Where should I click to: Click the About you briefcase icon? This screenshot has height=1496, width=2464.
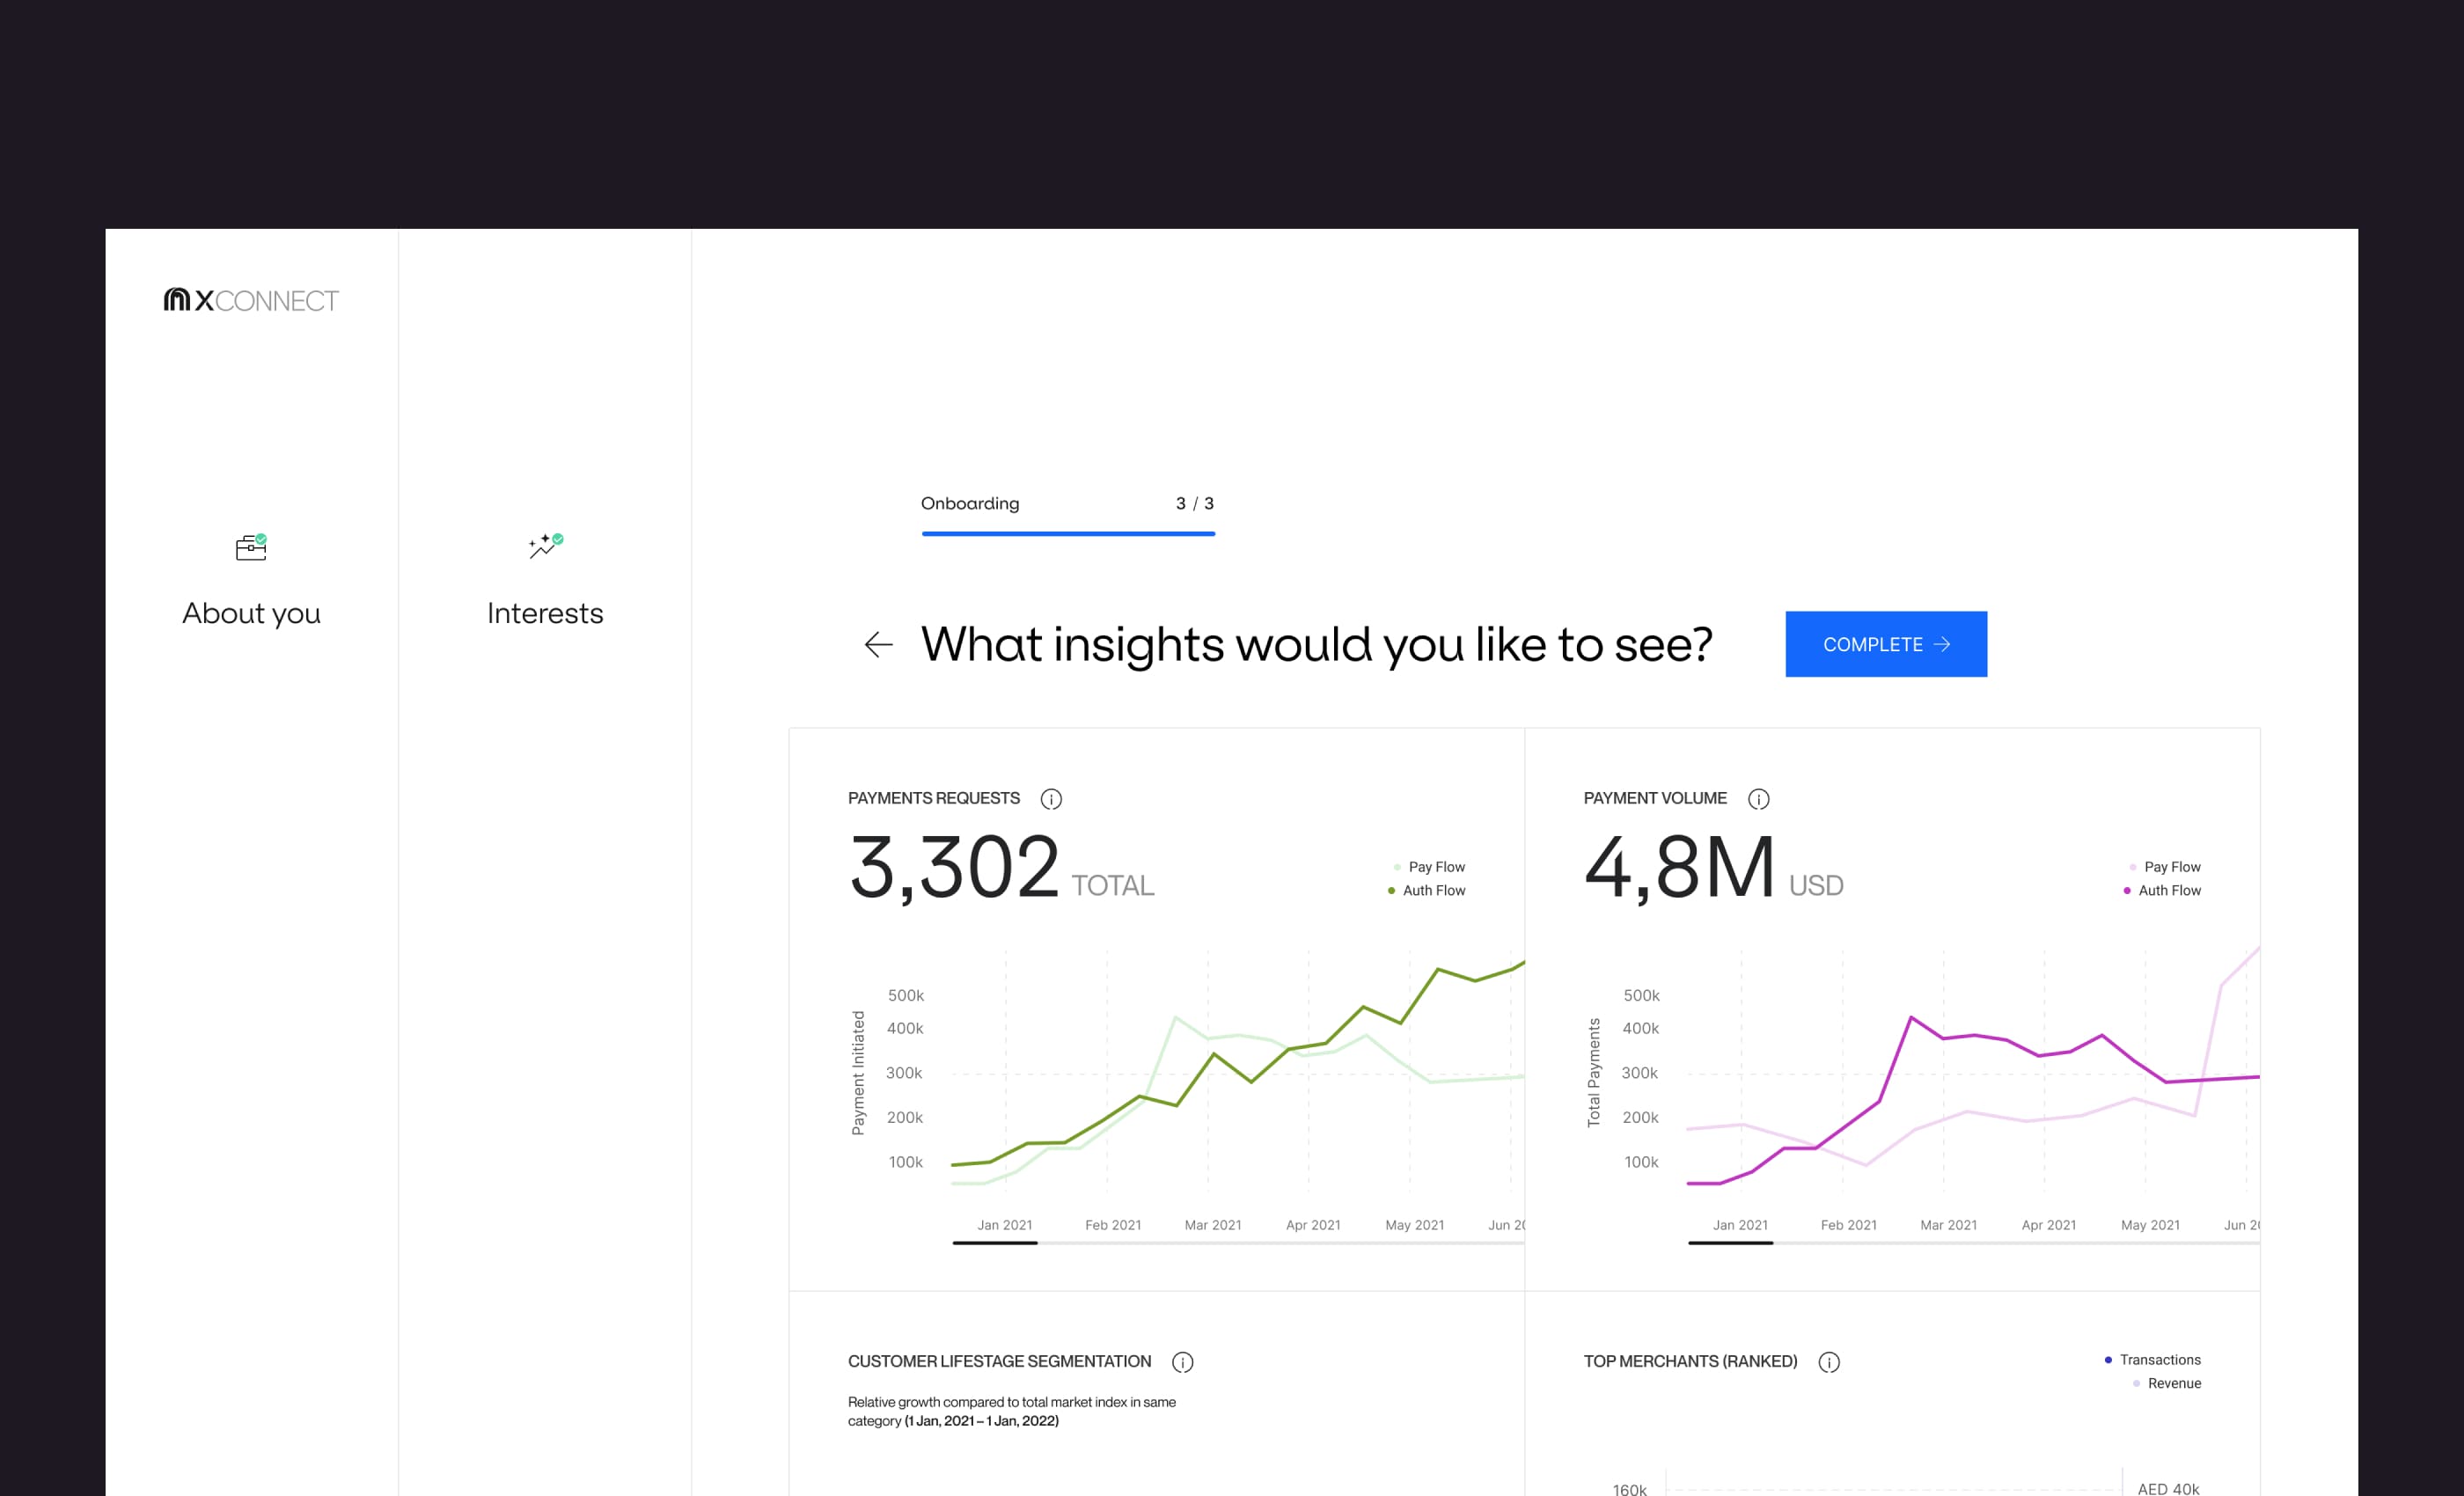pyautogui.click(x=251, y=547)
